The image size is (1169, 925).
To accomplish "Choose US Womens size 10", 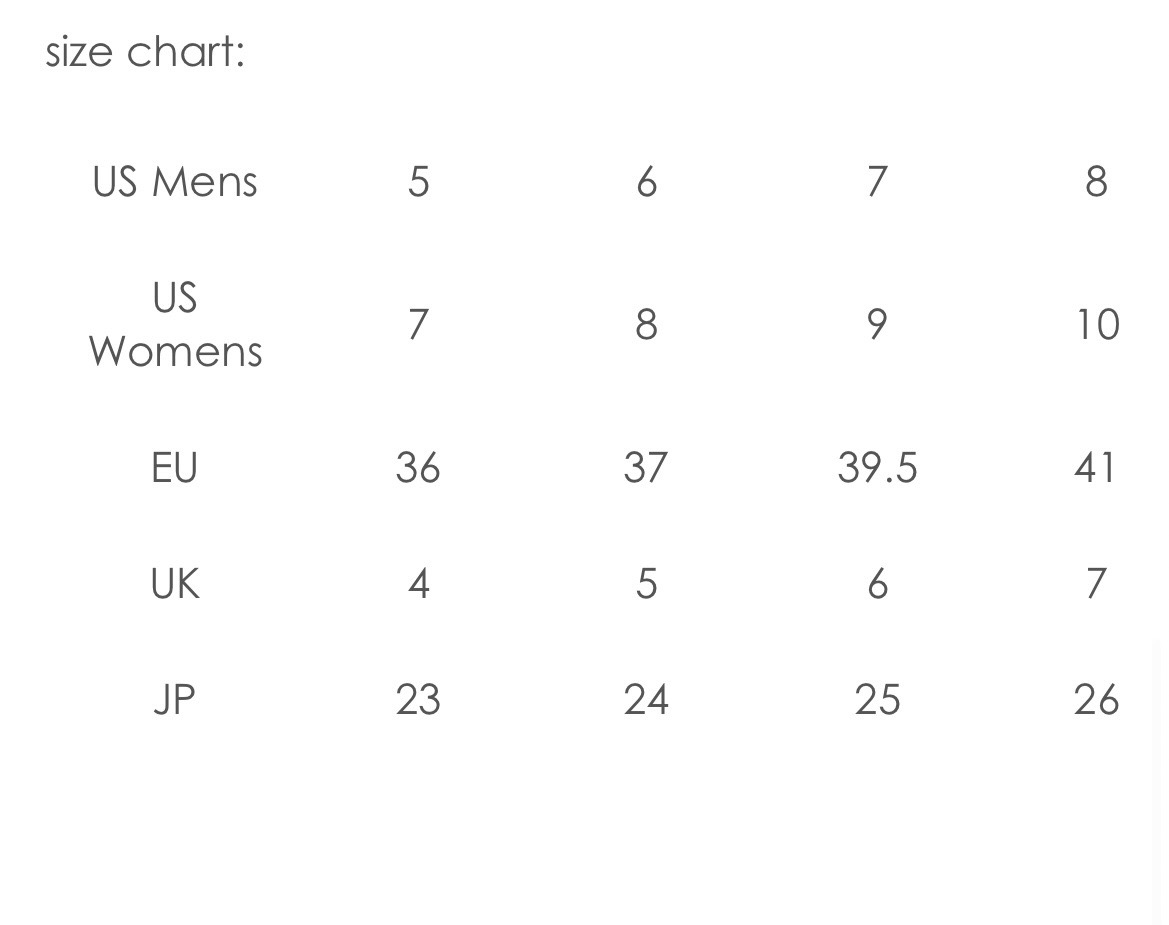I will (1097, 324).
